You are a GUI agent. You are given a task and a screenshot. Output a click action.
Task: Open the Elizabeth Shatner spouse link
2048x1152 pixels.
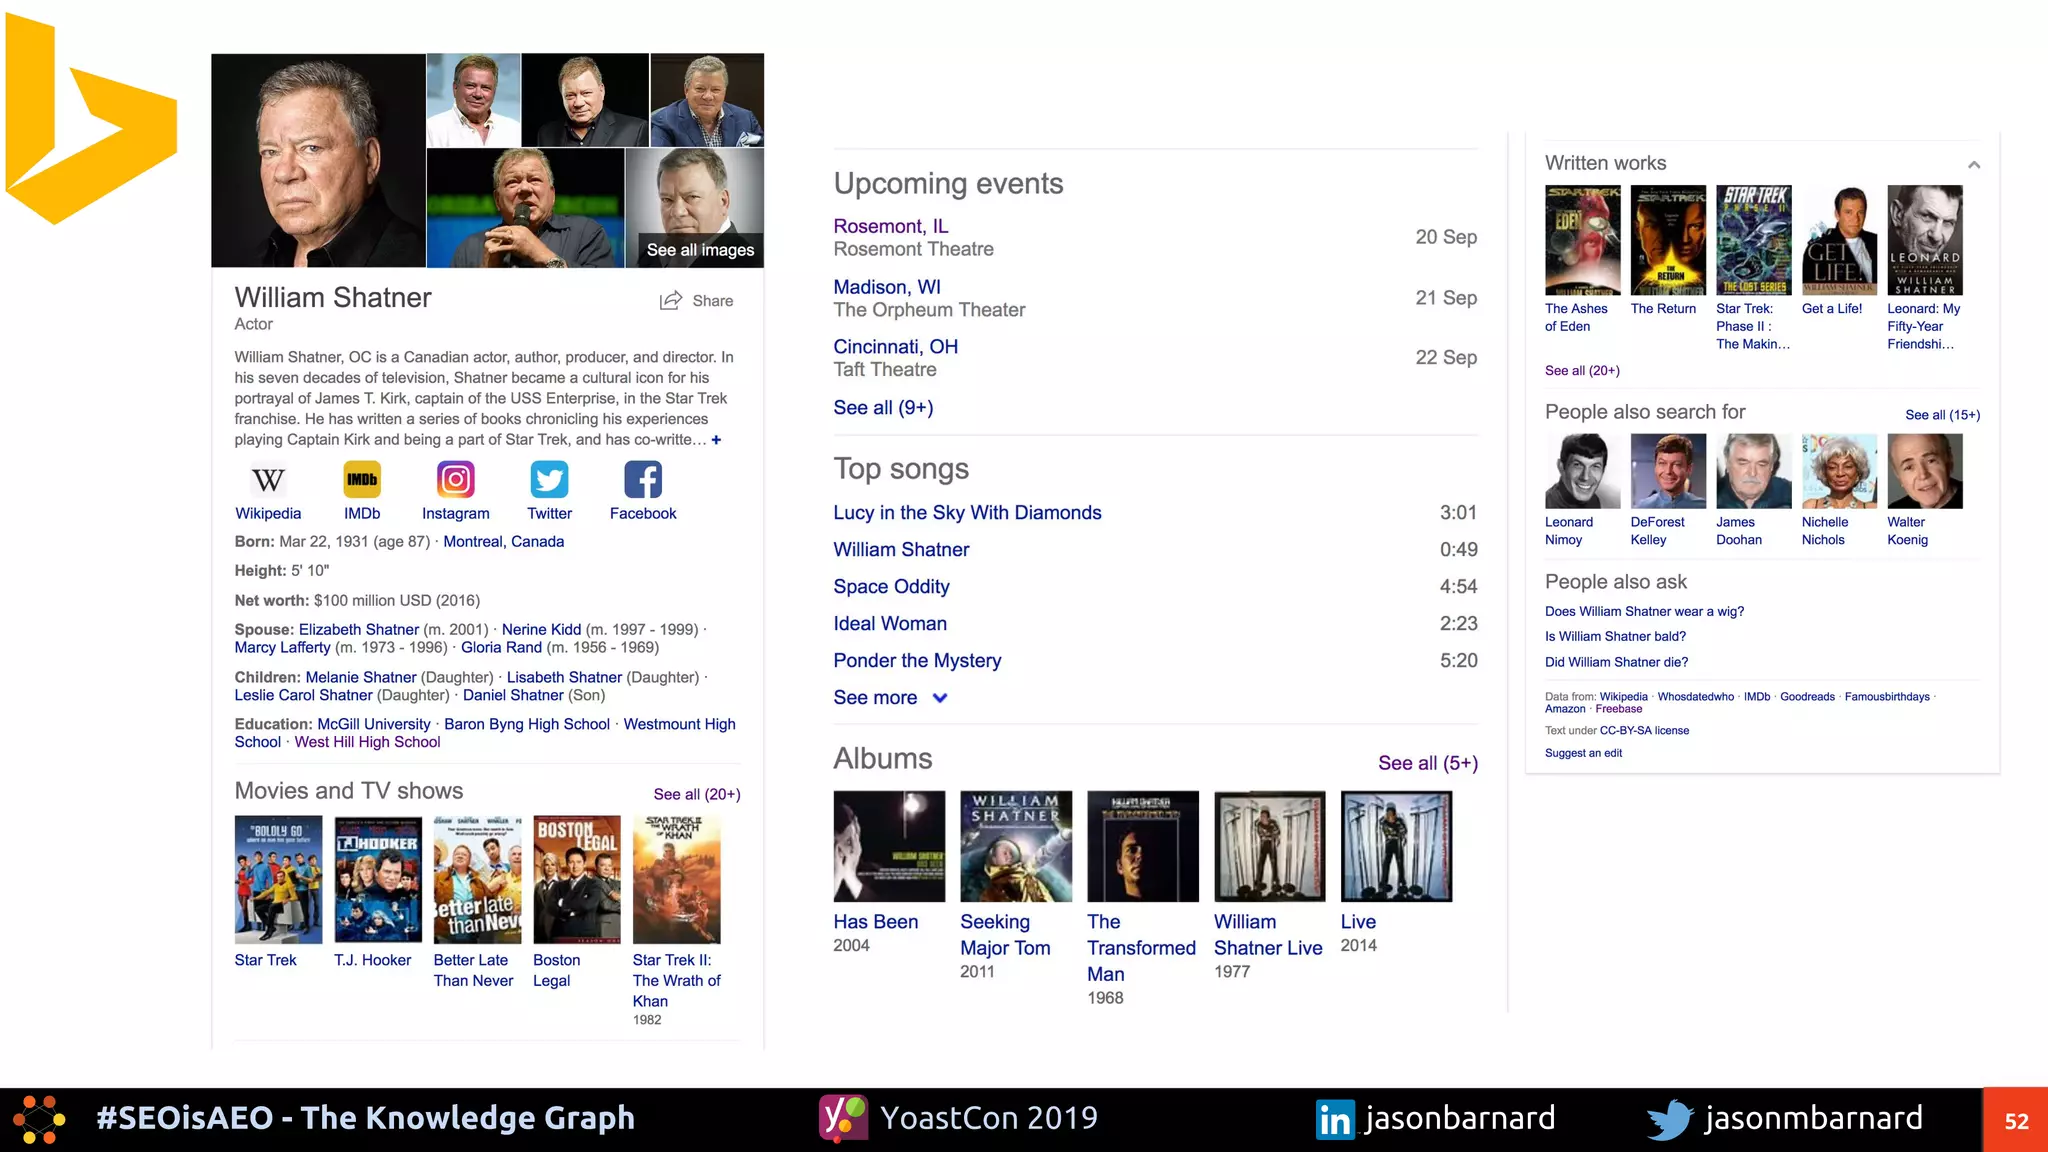(358, 629)
